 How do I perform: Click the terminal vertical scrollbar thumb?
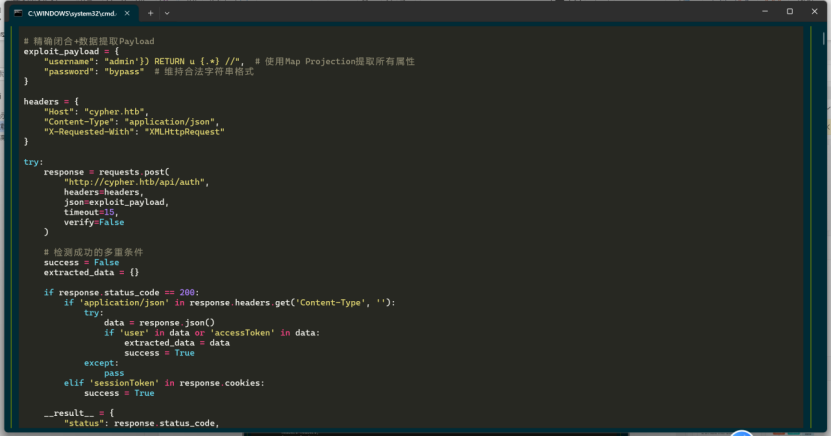coord(824,38)
